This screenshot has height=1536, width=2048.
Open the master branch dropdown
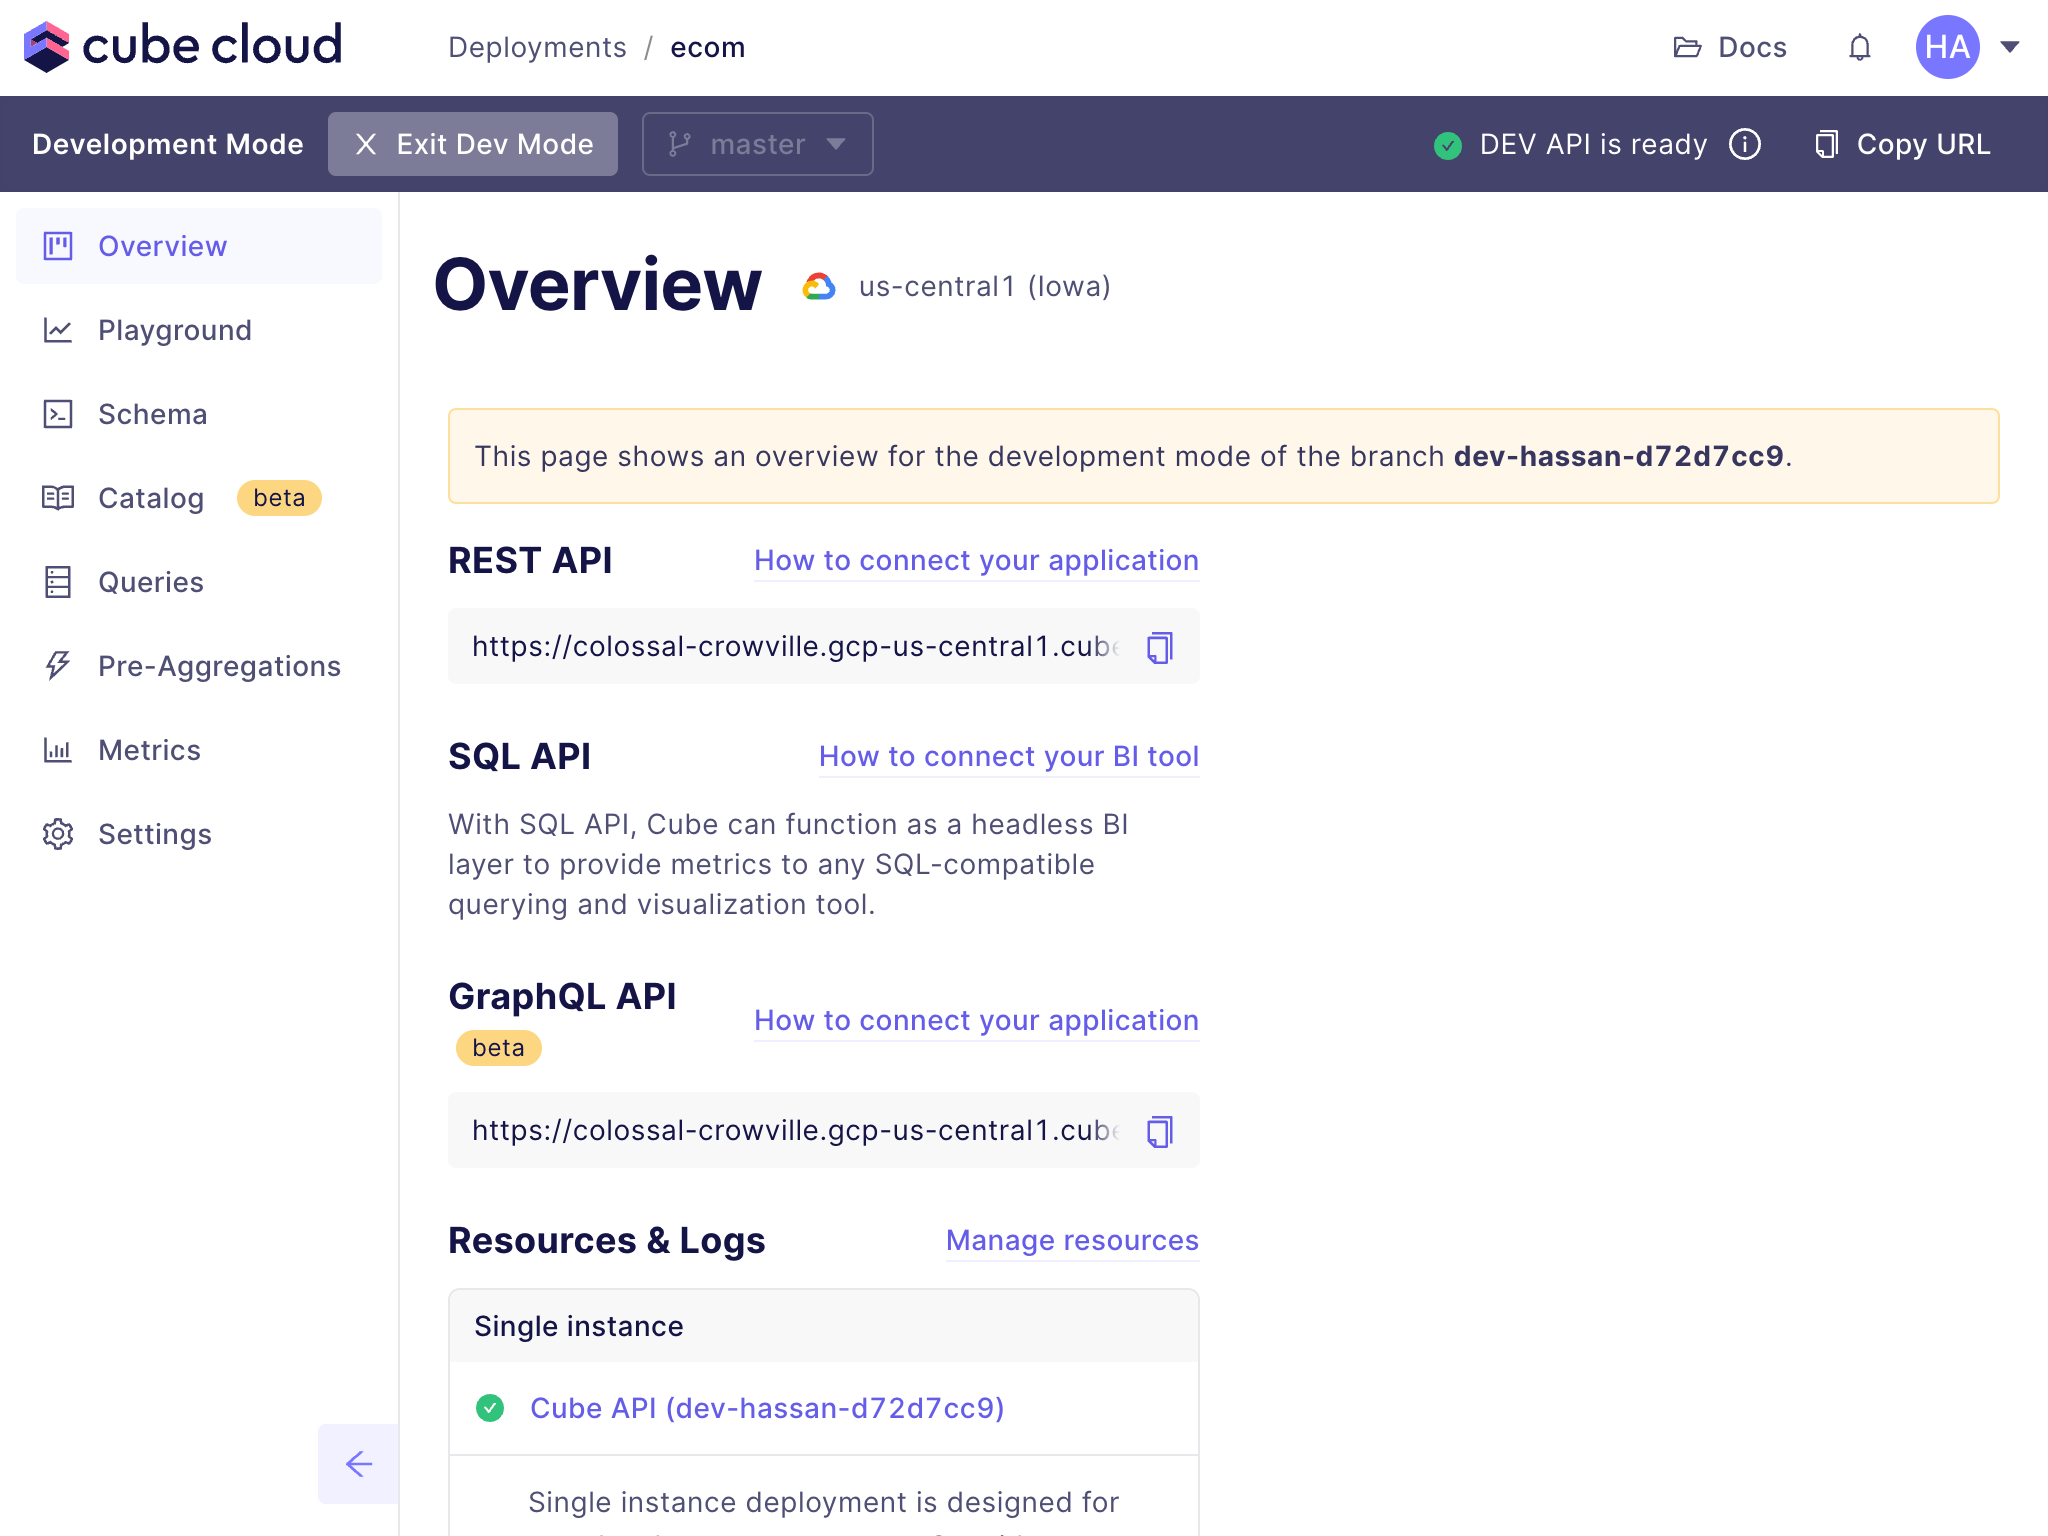757,144
